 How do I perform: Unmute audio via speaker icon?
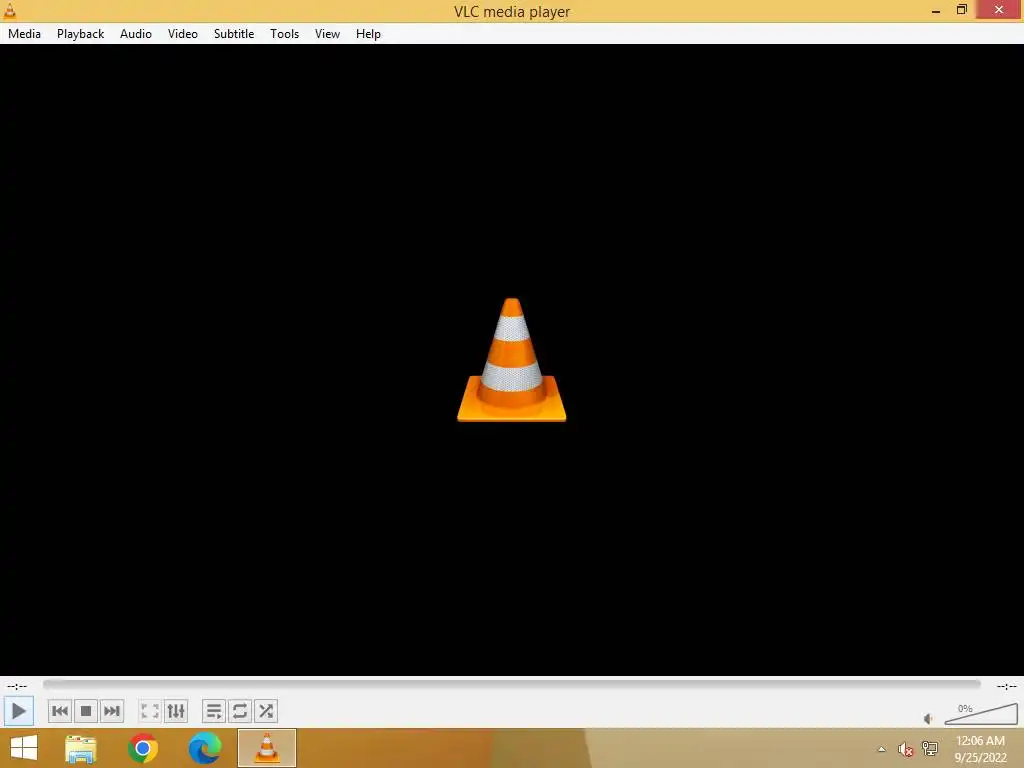pyautogui.click(x=928, y=719)
